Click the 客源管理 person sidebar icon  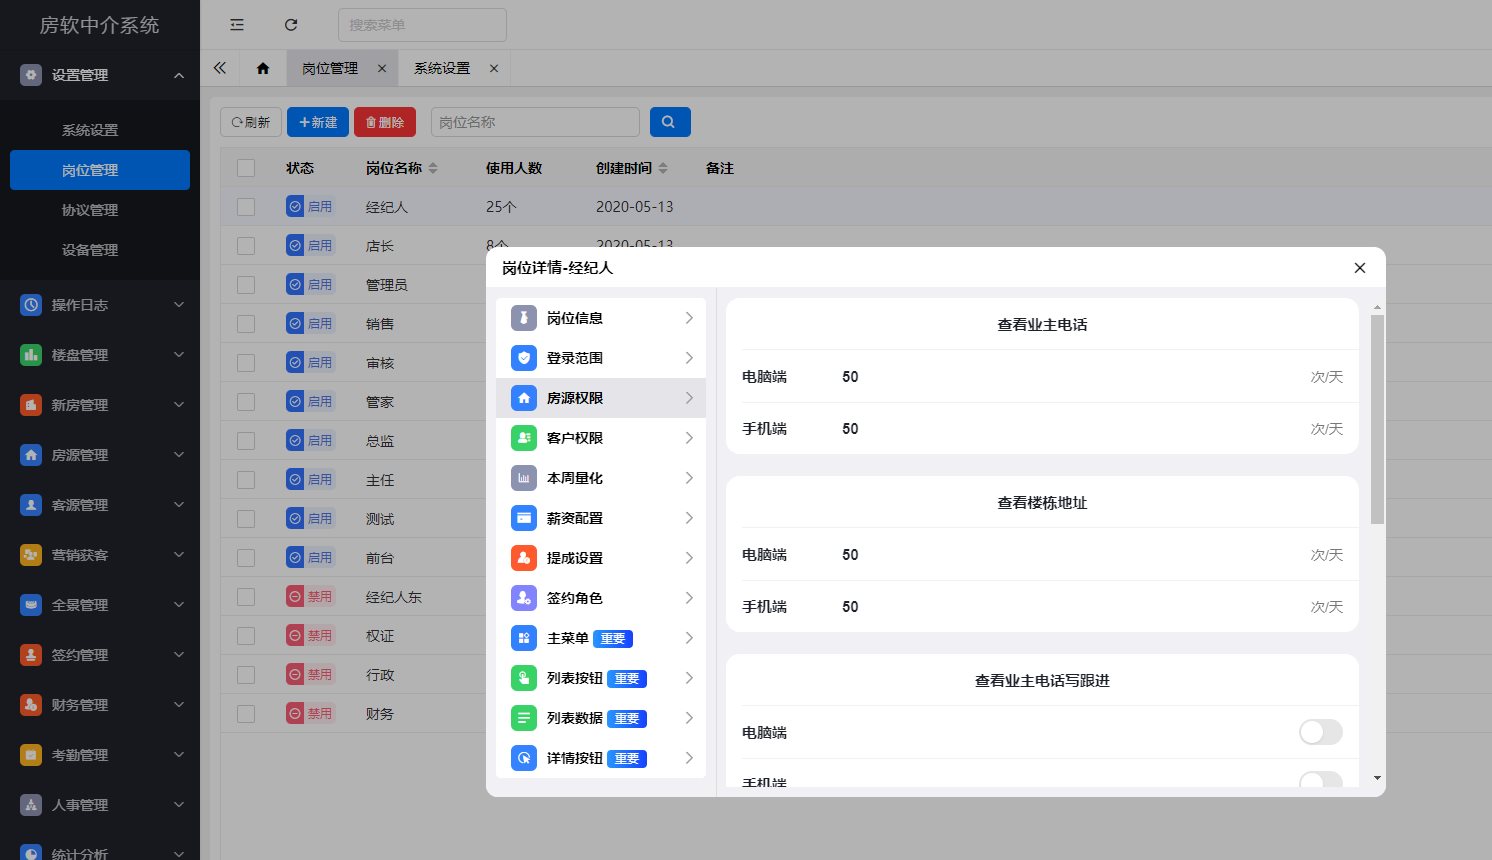(x=31, y=505)
